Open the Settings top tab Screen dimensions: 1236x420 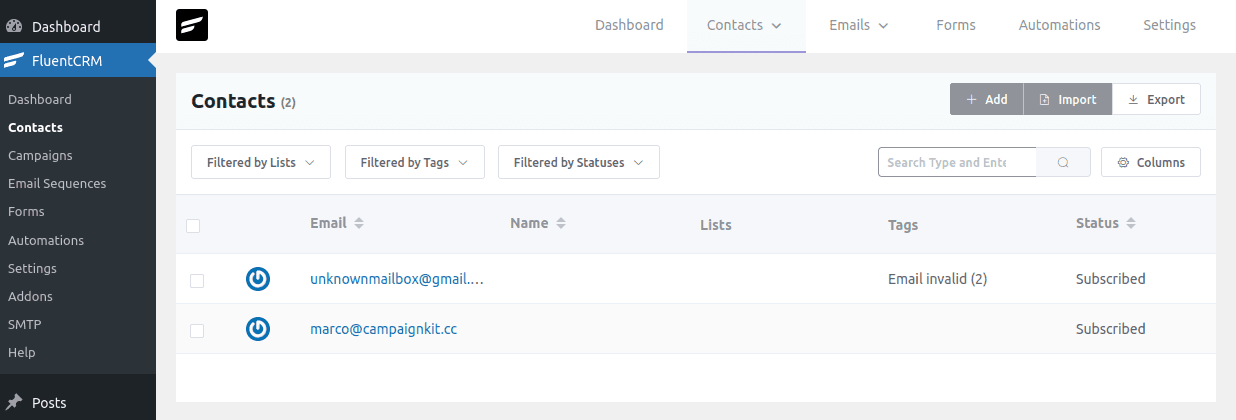point(1169,26)
